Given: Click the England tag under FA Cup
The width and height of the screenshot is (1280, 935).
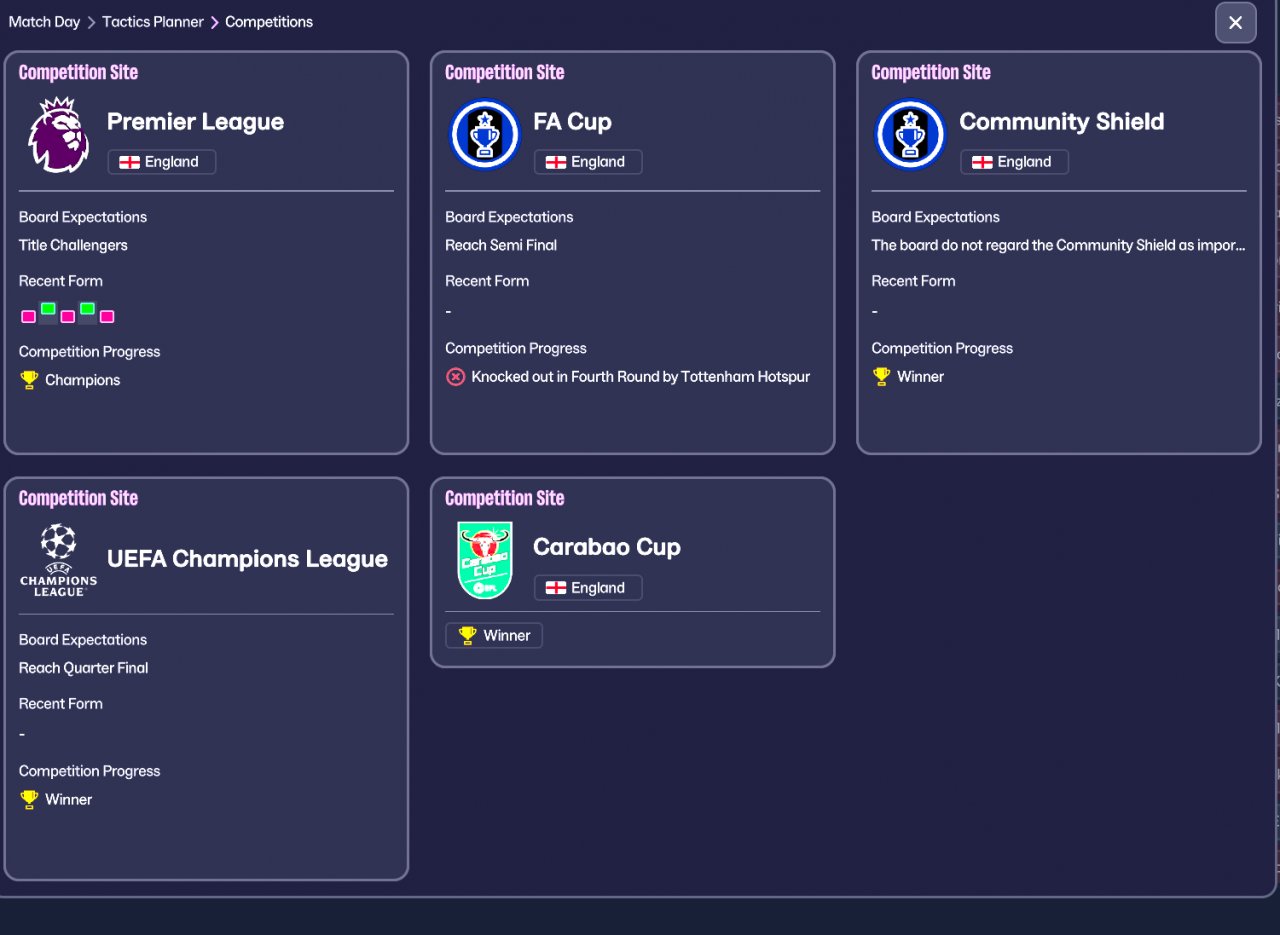Looking at the screenshot, I should pos(587,162).
